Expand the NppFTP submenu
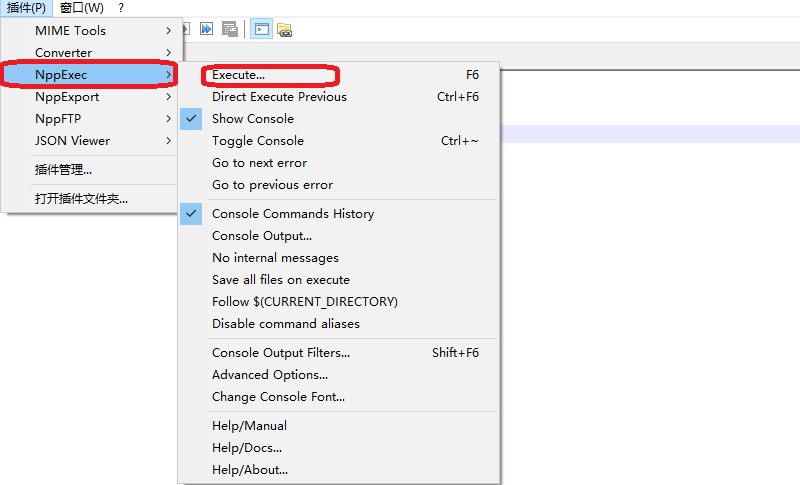Viewport: 800px width, 485px height. pos(90,119)
